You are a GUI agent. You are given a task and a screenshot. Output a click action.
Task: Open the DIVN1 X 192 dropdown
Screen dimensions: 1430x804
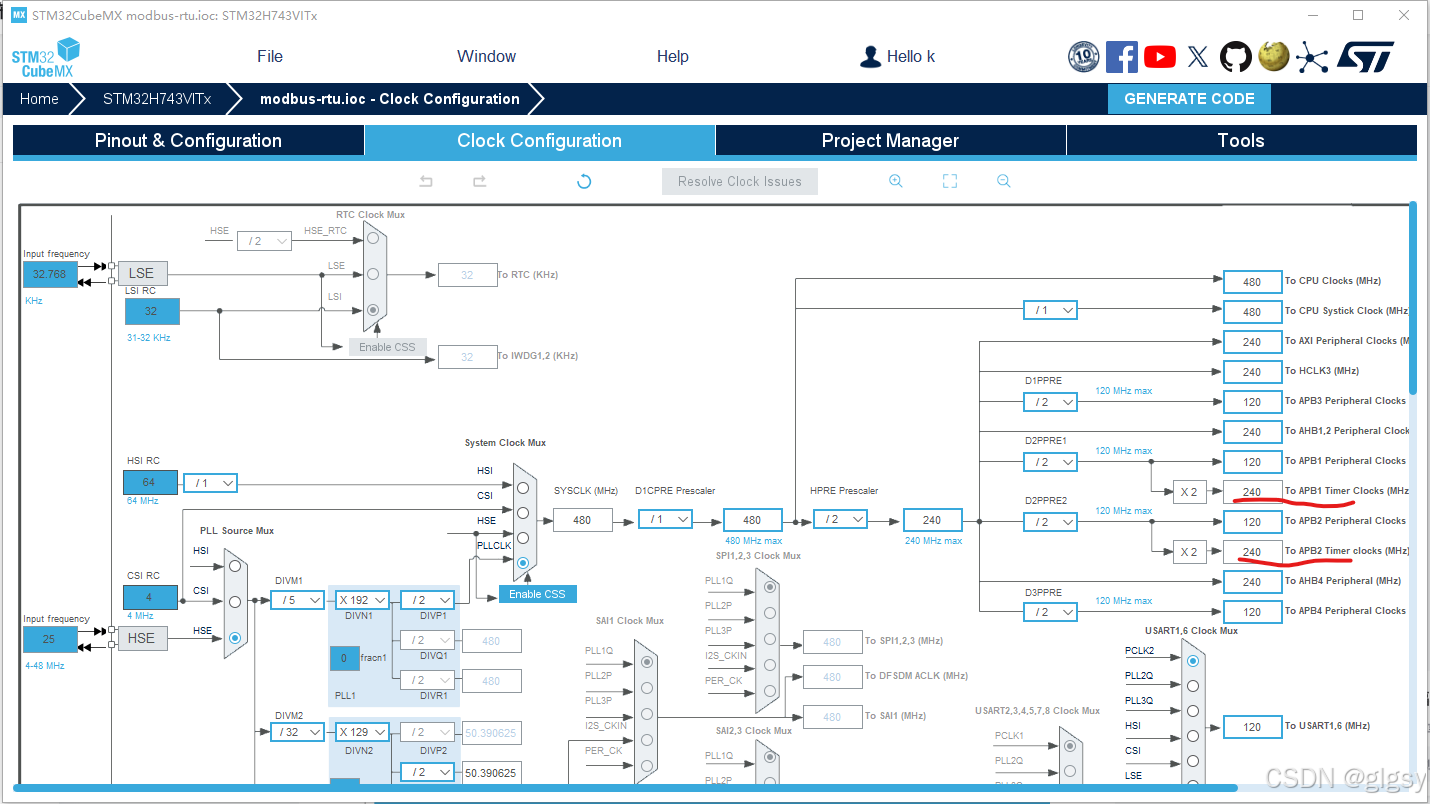click(x=362, y=600)
